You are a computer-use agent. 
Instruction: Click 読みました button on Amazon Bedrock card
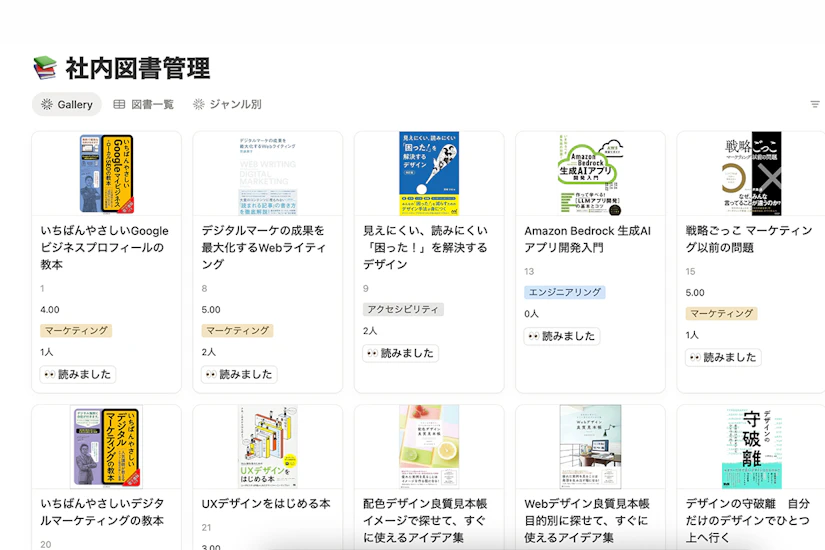[x=562, y=336]
